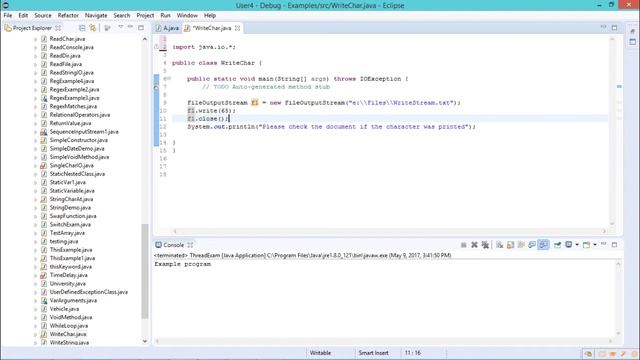Click the '11 : 16' cursor position
The height and width of the screenshot is (360, 640).
[413, 353]
